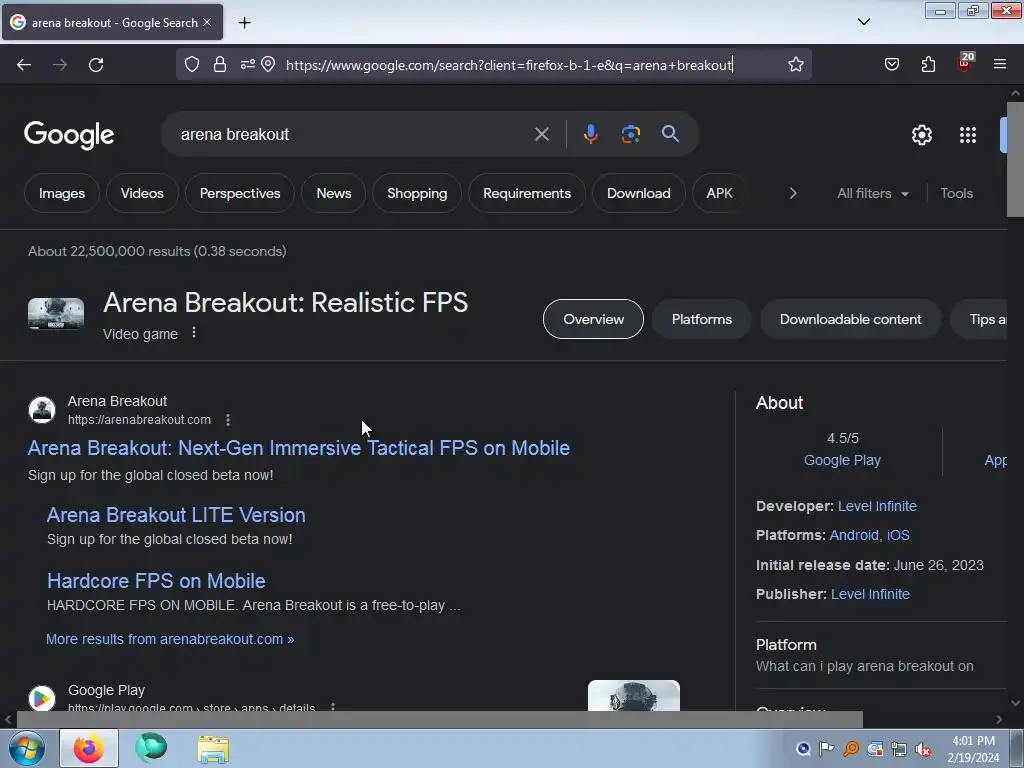Submit search with magnifying glass icon

(x=670, y=134)
